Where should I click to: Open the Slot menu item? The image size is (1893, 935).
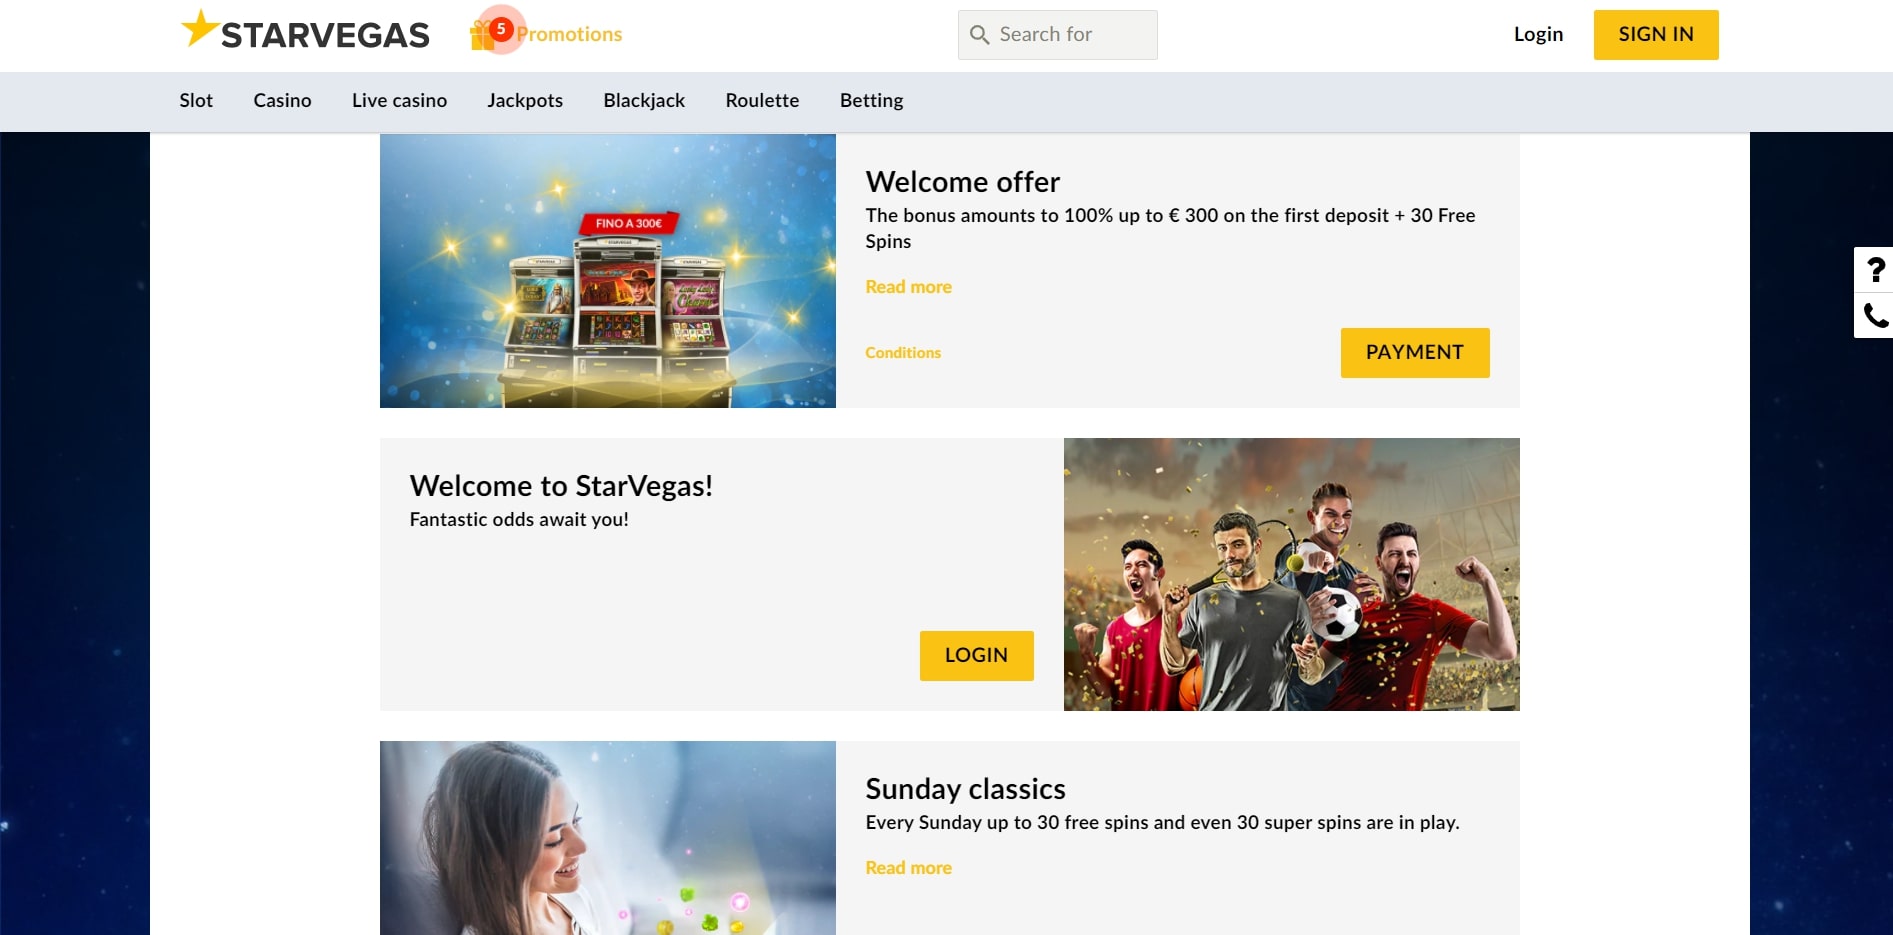tap(196, 100)
